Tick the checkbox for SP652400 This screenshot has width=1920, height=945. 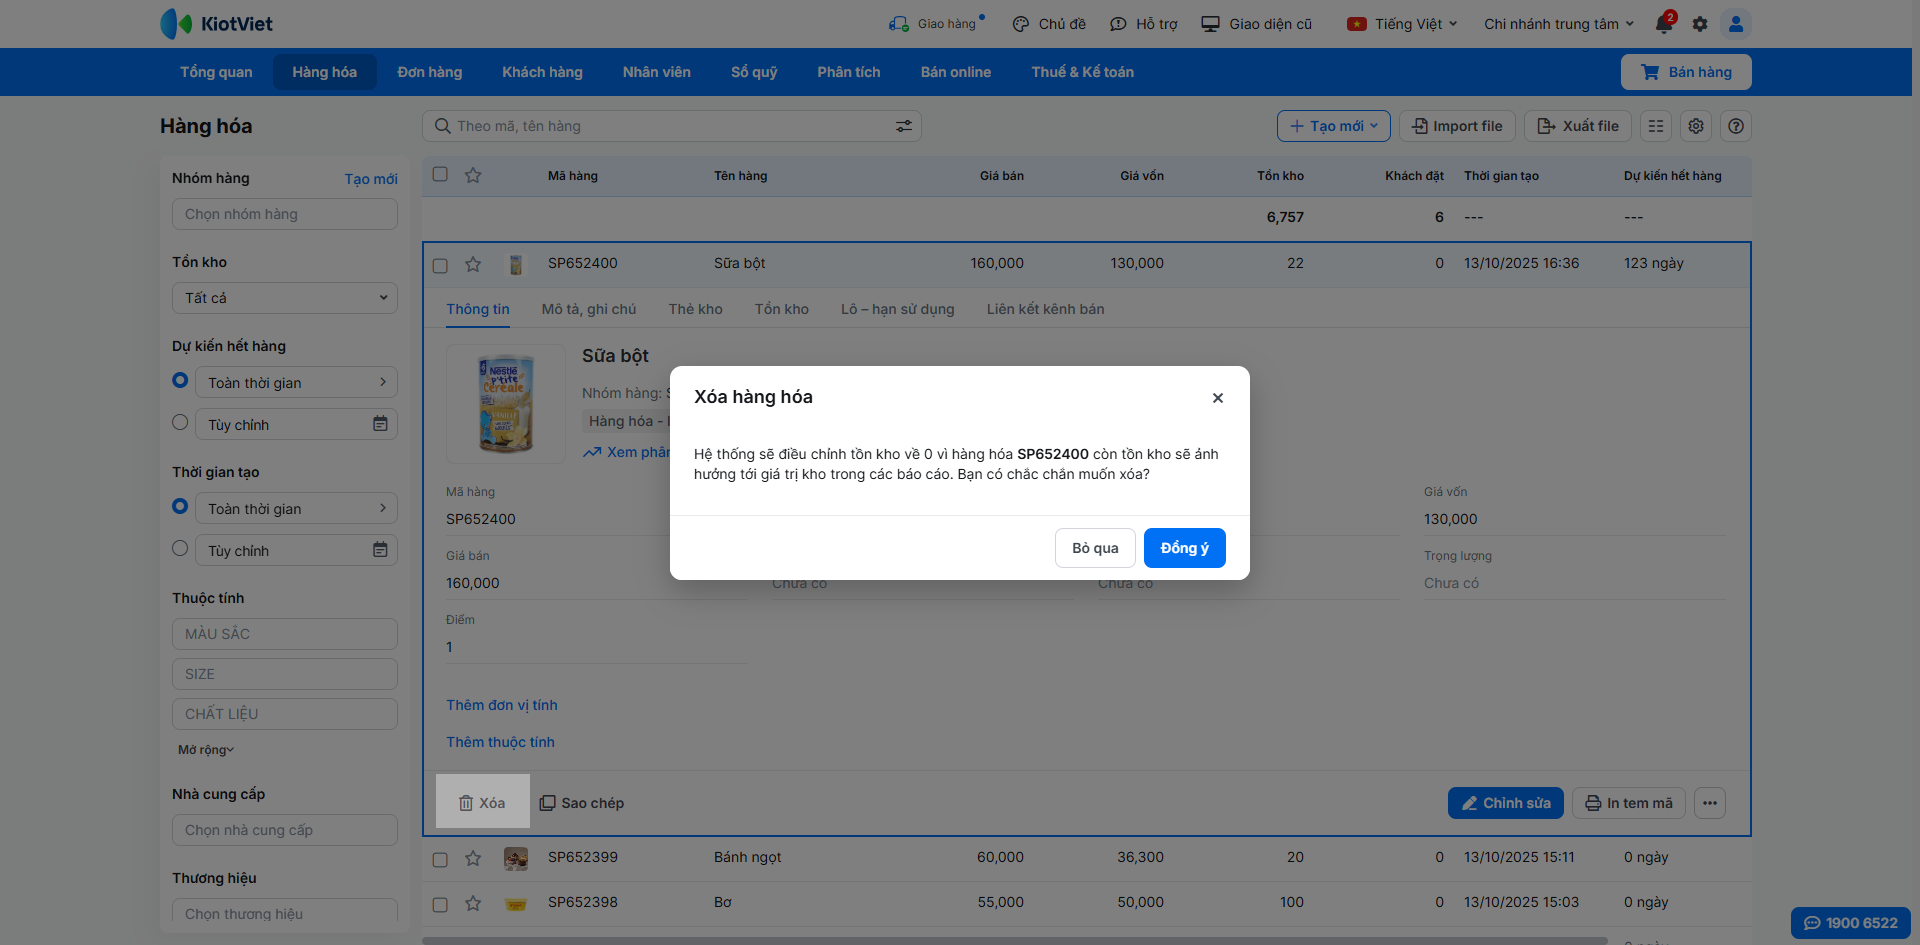(440, 265)
